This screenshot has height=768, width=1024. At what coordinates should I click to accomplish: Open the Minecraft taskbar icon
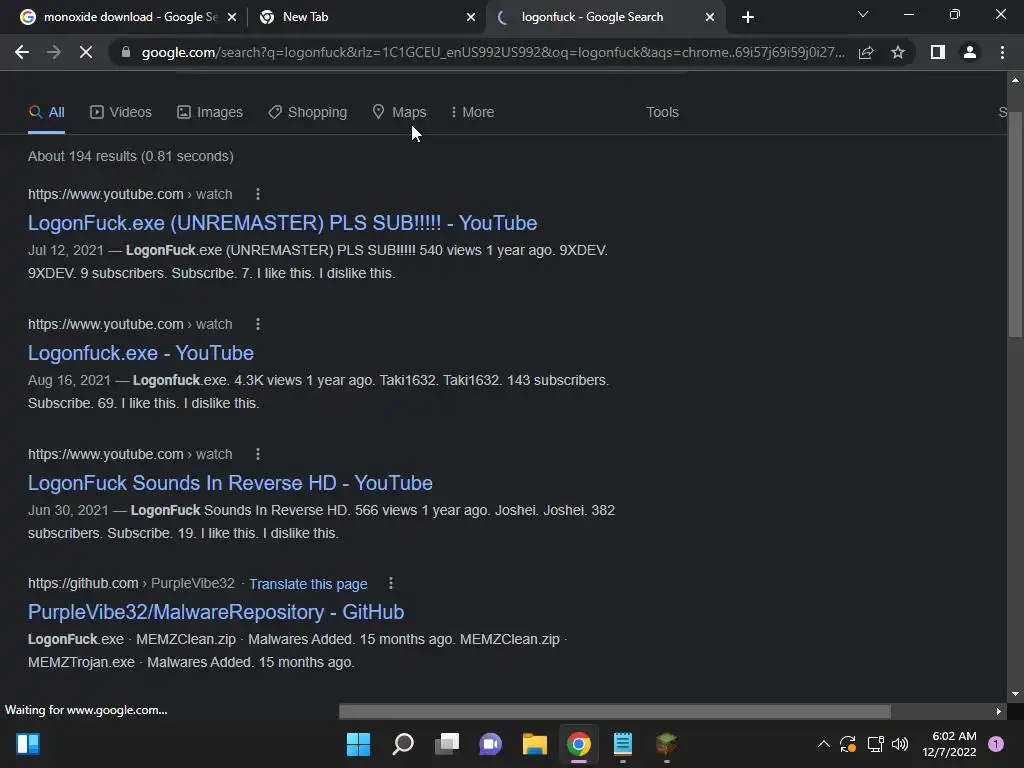pos(667,744)
